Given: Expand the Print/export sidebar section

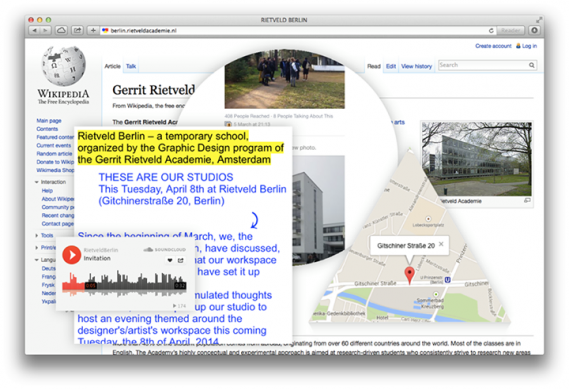Looking at the screenshot, I should tap(37, 247).
